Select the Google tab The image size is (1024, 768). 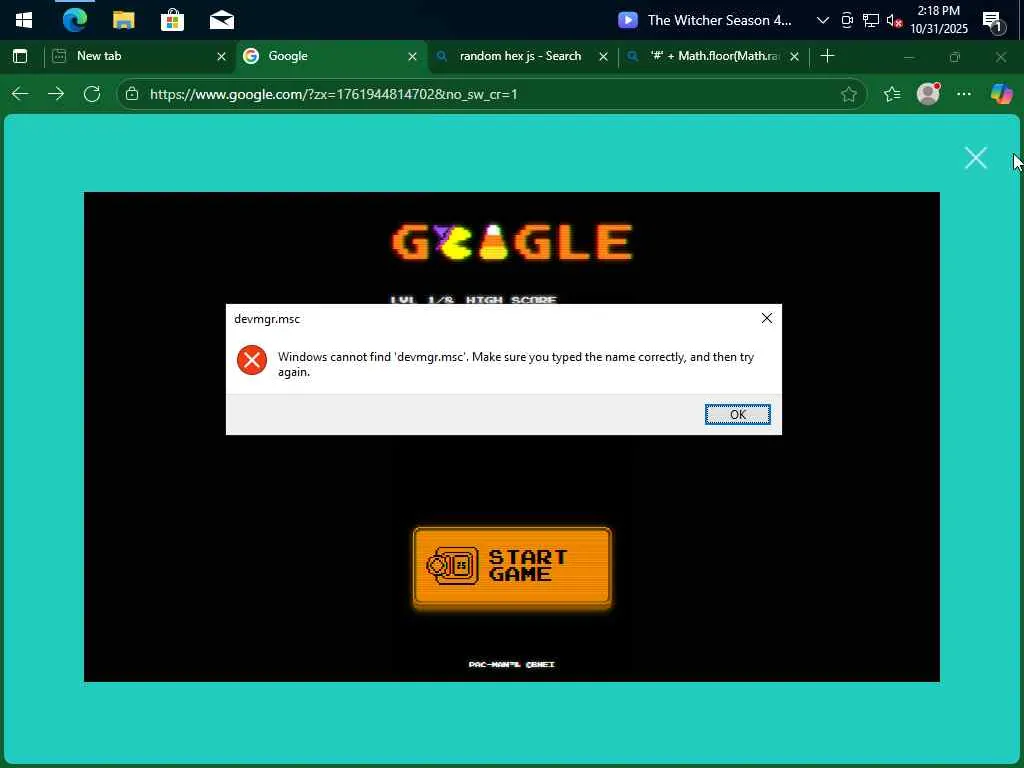(330, 56)
